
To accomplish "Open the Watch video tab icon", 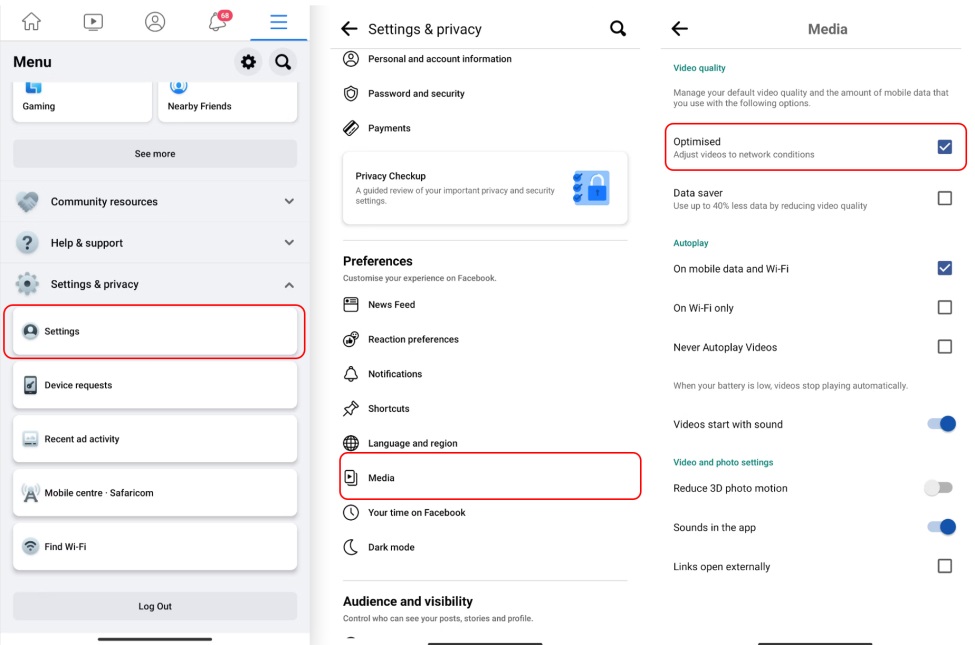I will pyautogui.click(x=93, y=21).
